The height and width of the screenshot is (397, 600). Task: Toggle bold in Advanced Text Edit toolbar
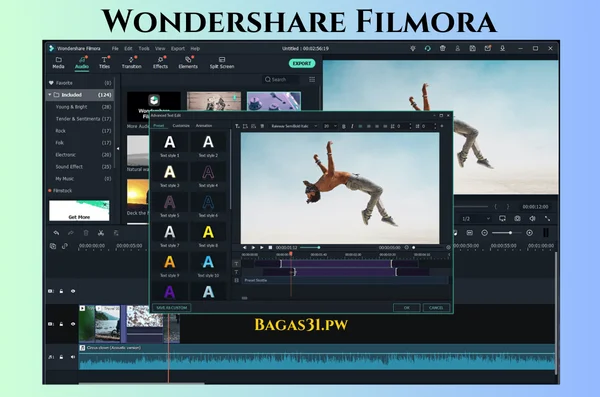point(344,126)
